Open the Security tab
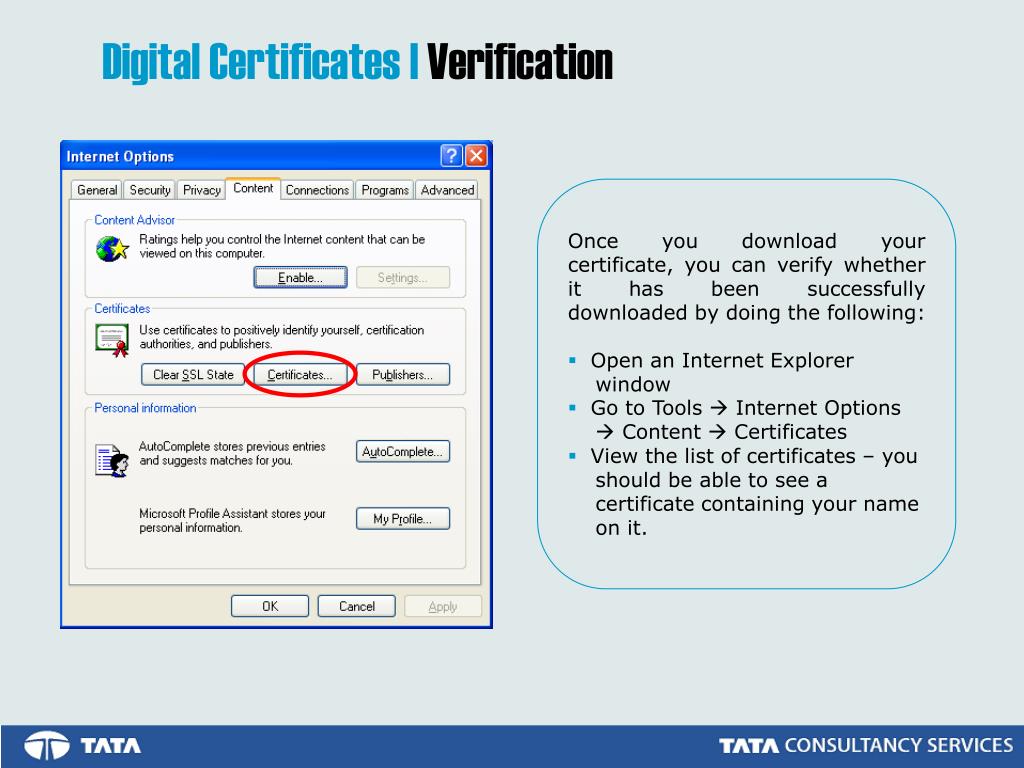This screenshot has width=1024, height=768. [x=150, y=190]
